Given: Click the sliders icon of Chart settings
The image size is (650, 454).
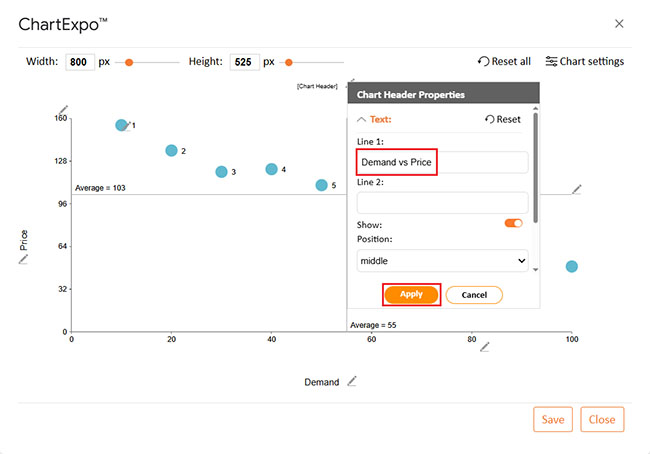Looking at the screenshot, I should (551, 61).
